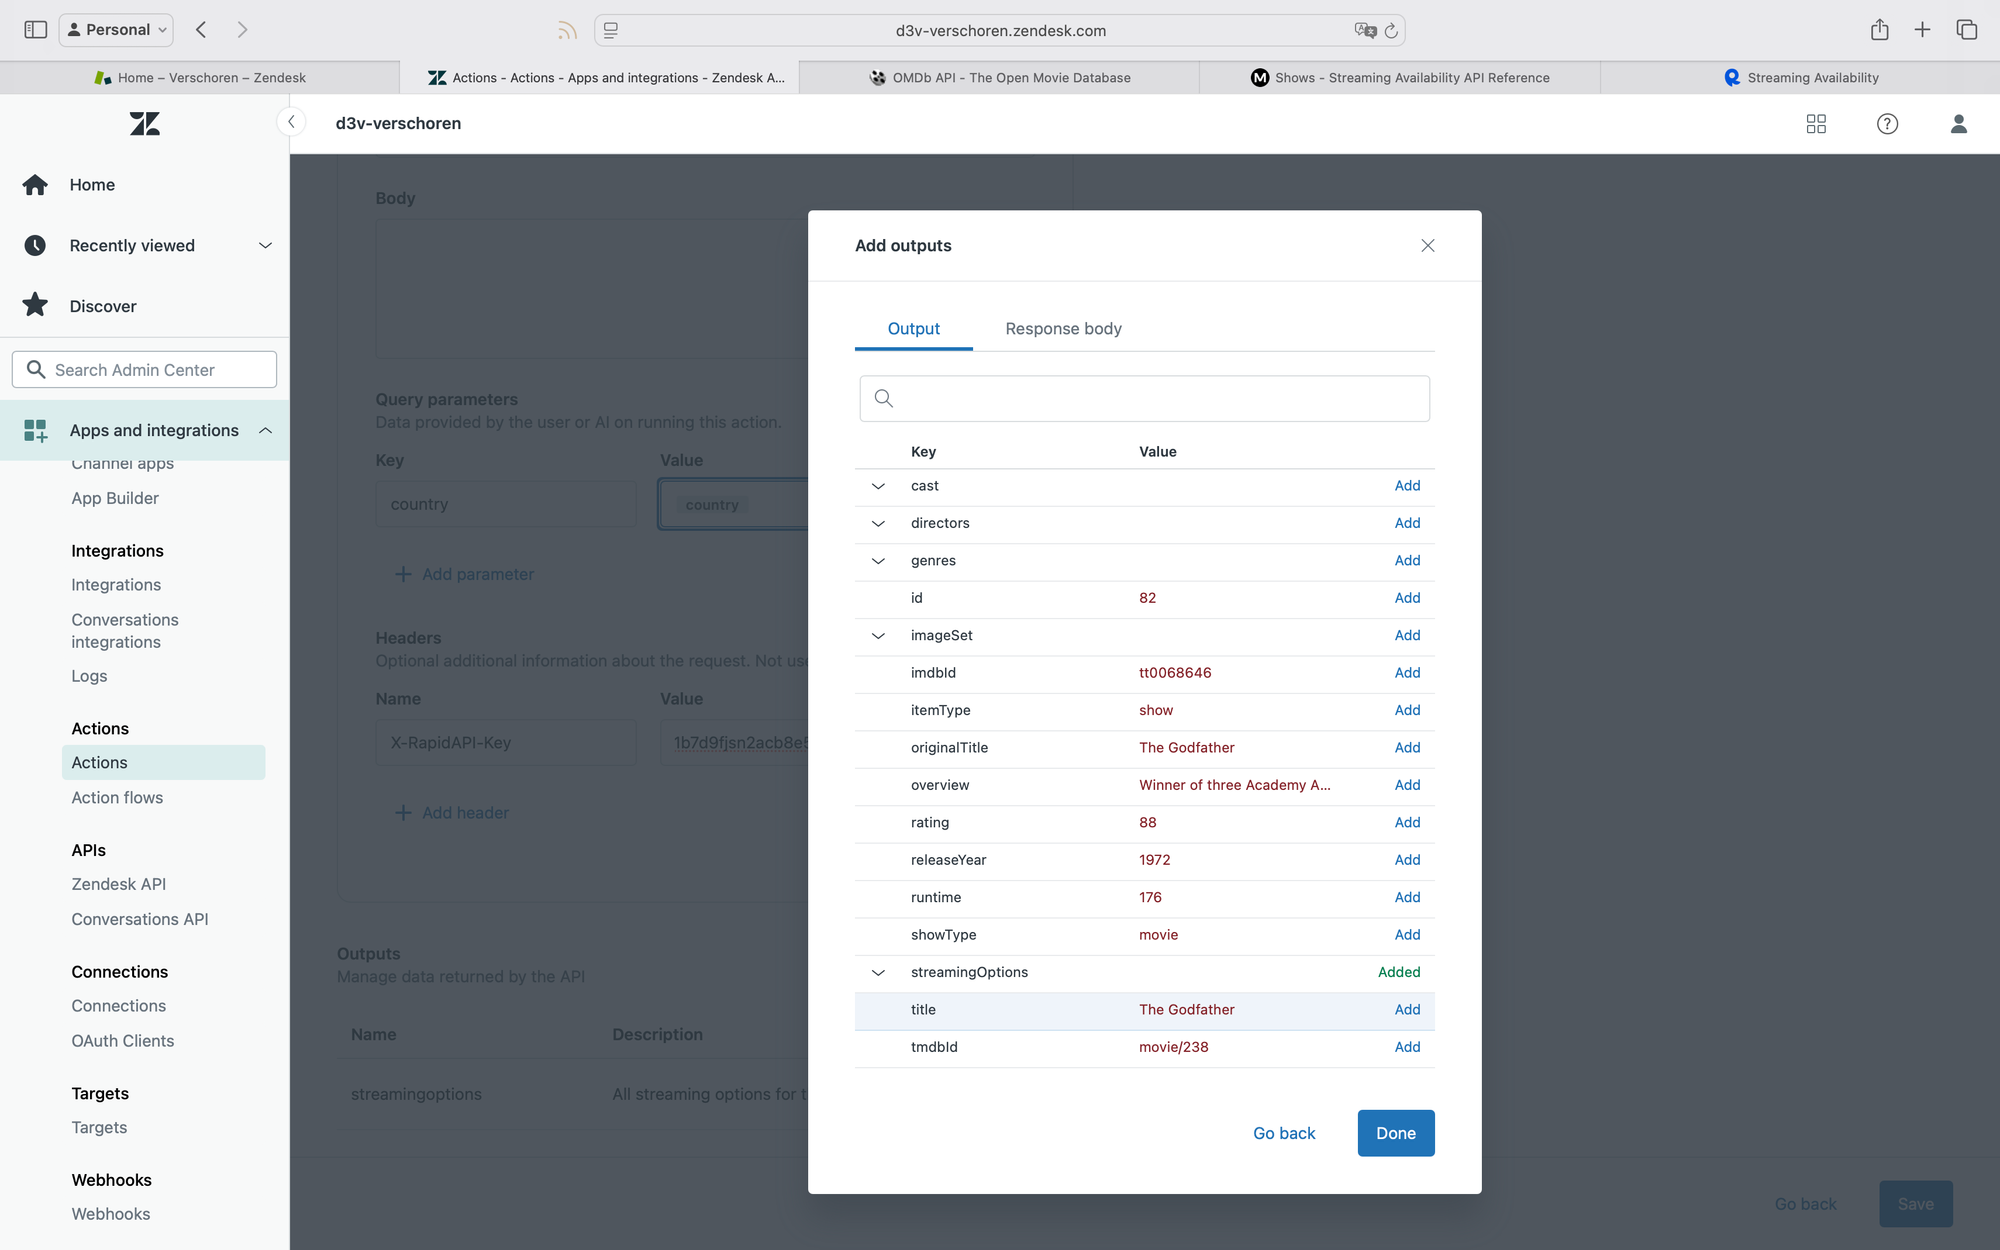Switch to the Response body tab
2000x1250 pixels.
1063,329
